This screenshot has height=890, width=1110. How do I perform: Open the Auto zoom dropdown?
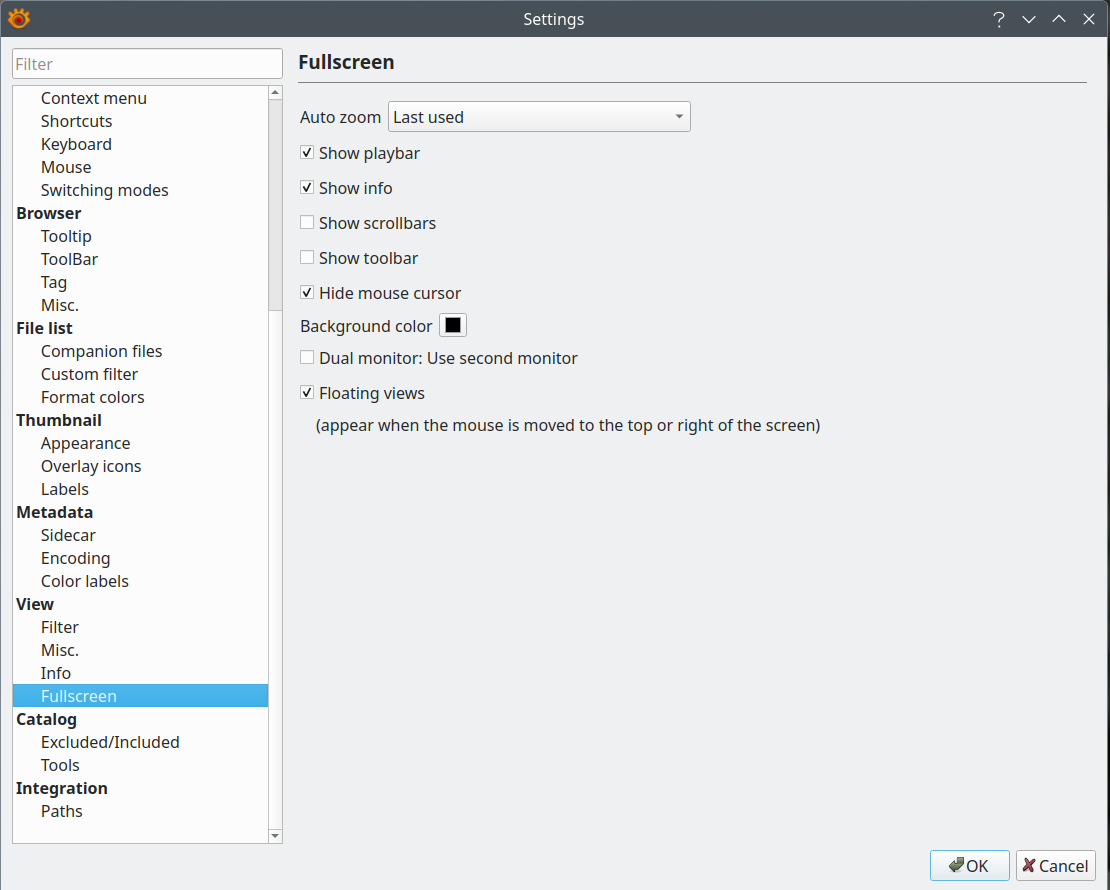(539, 117)
